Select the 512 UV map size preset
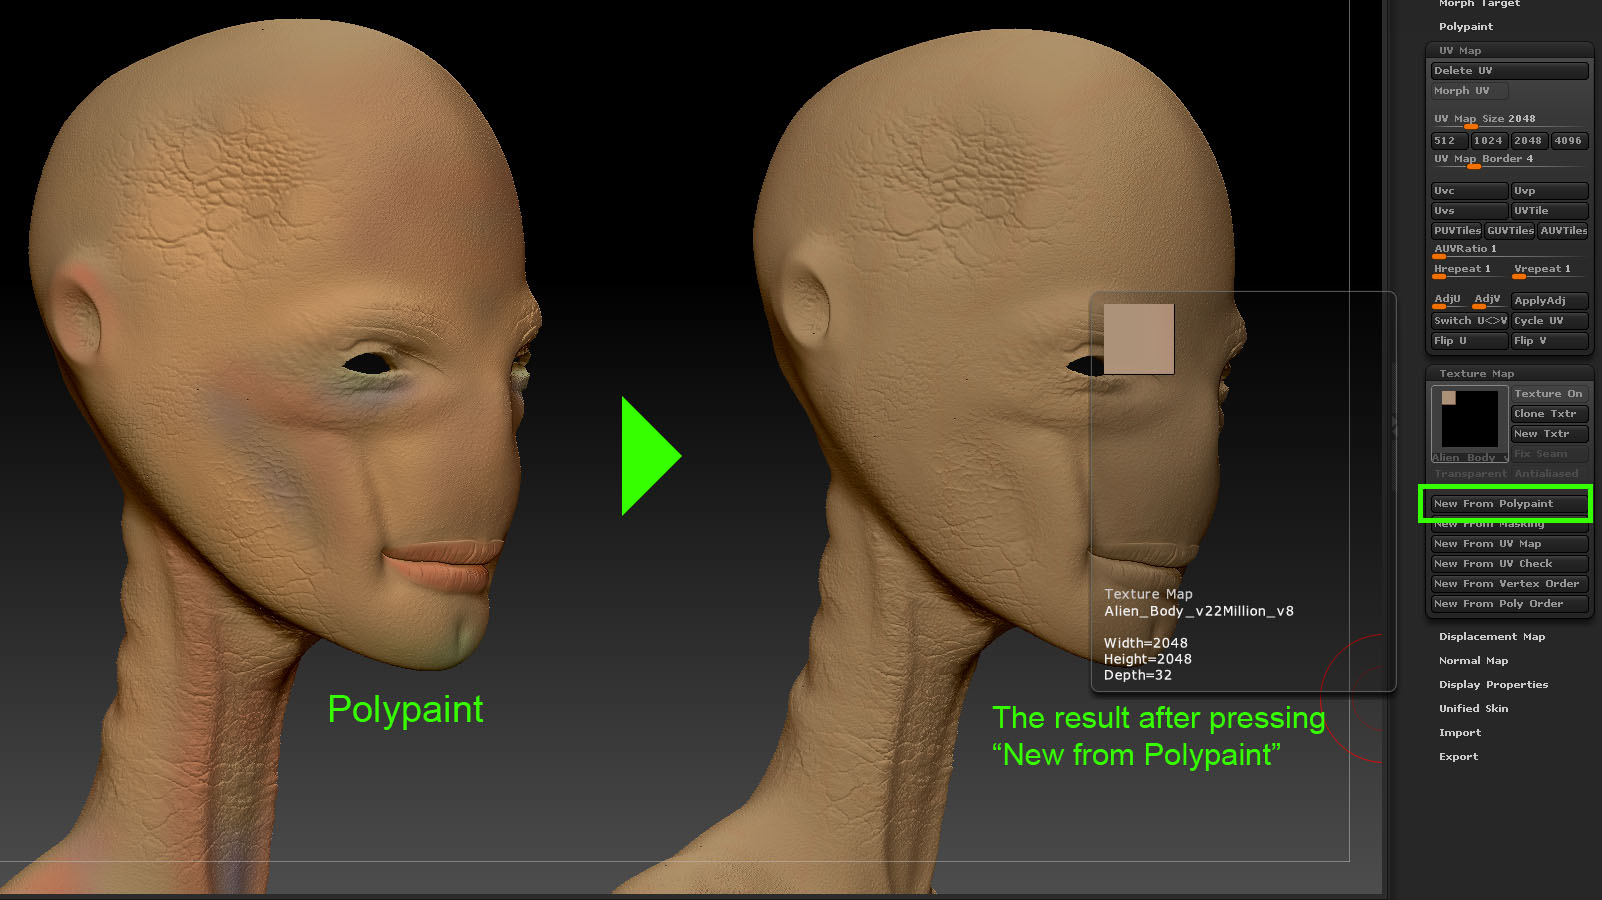Image resolution: width=1602 pixels, height=900 pixels. tap(1448, 140)
